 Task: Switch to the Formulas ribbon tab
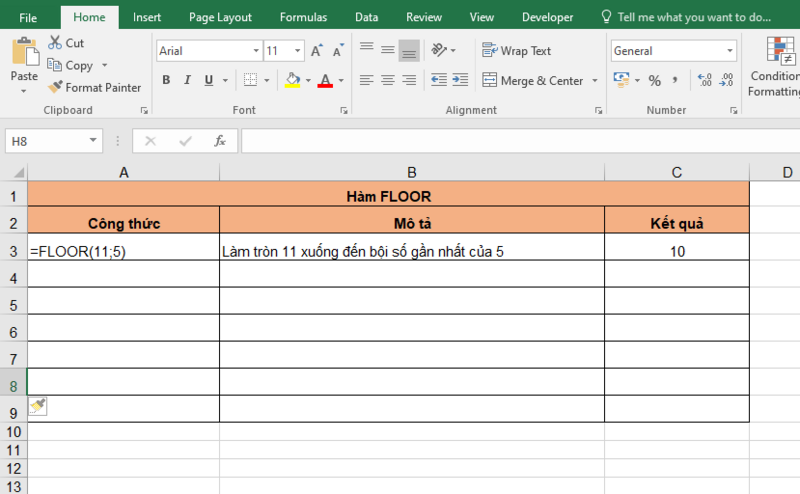coord(302,17)
